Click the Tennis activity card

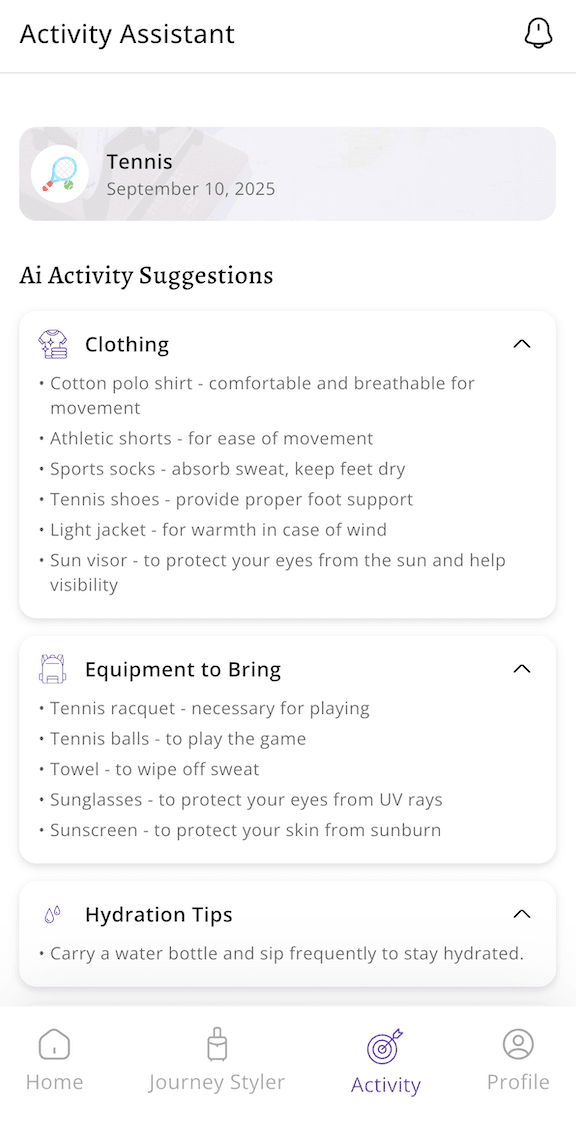pos(287,173)
